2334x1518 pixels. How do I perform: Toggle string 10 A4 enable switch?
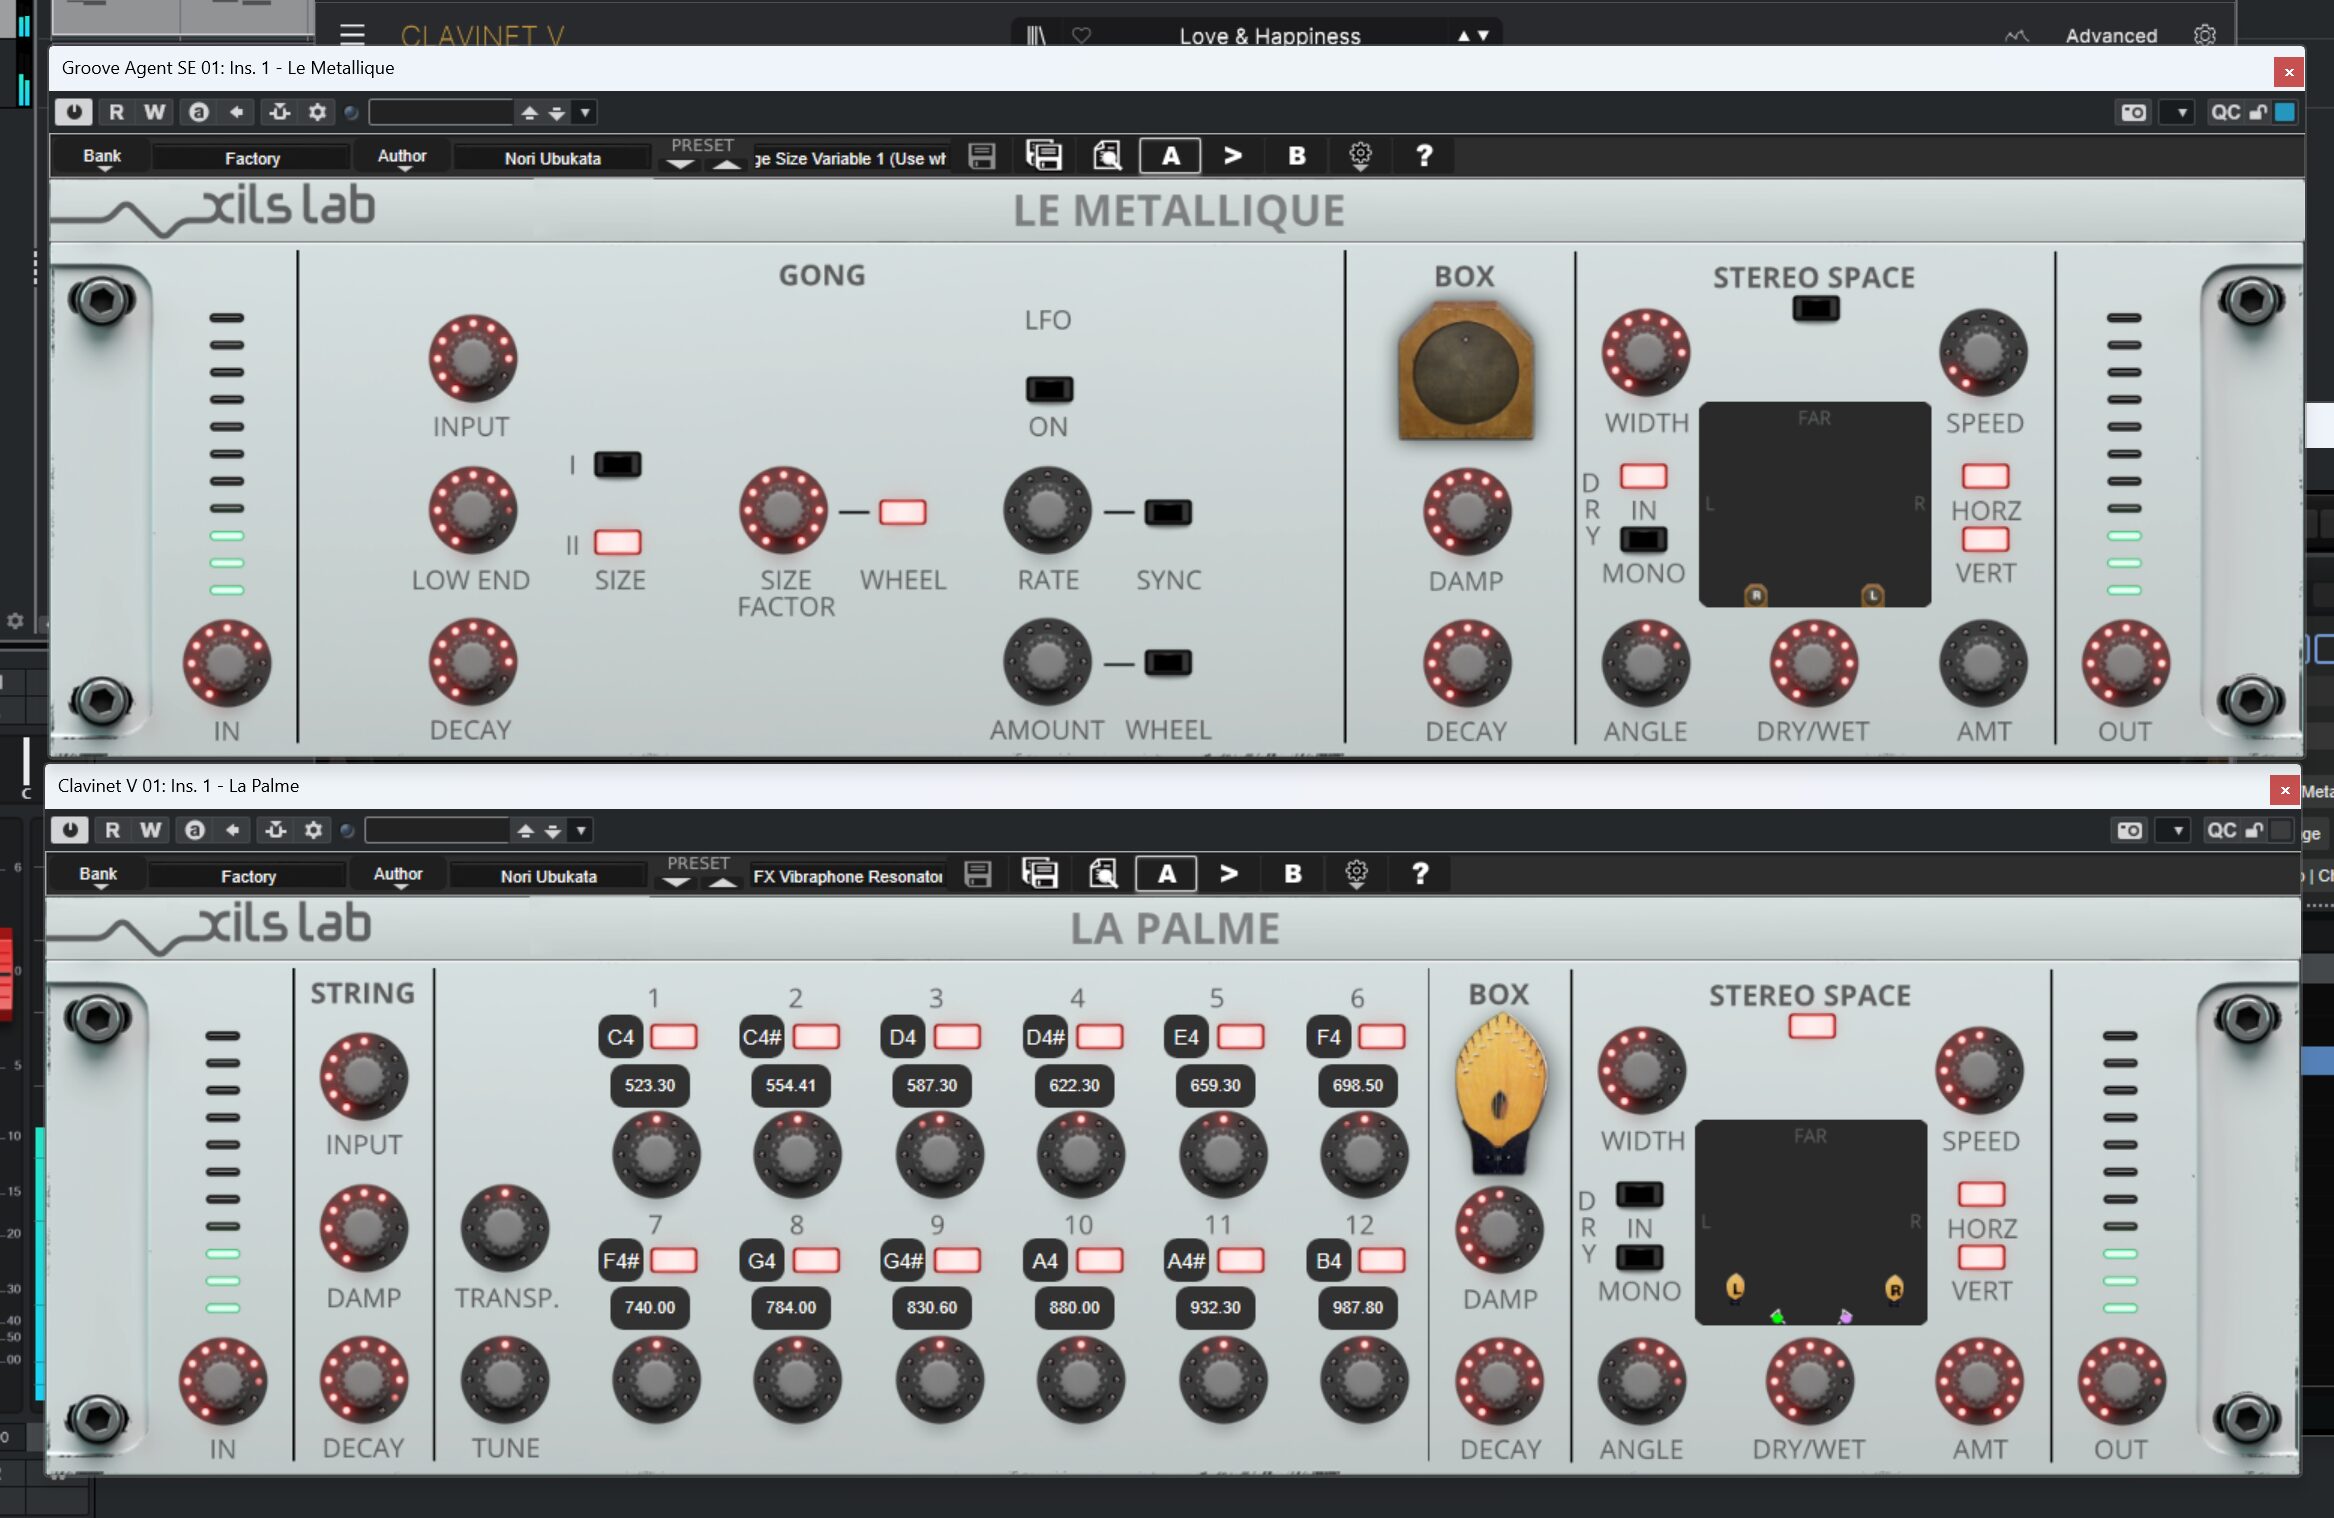[1099, 1260]
